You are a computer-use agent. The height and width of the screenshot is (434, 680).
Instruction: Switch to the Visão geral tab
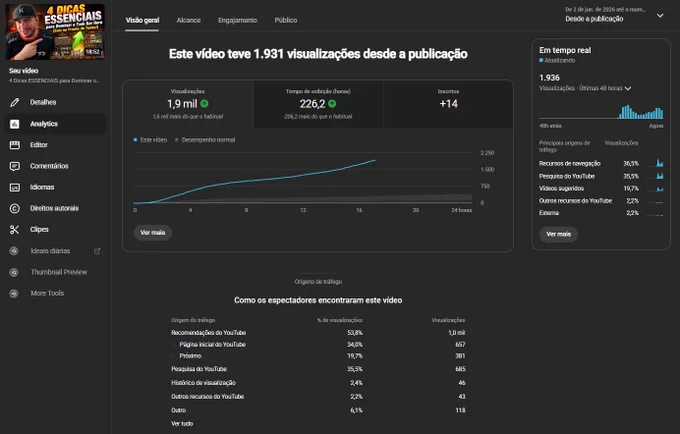[x=142, y=20]
